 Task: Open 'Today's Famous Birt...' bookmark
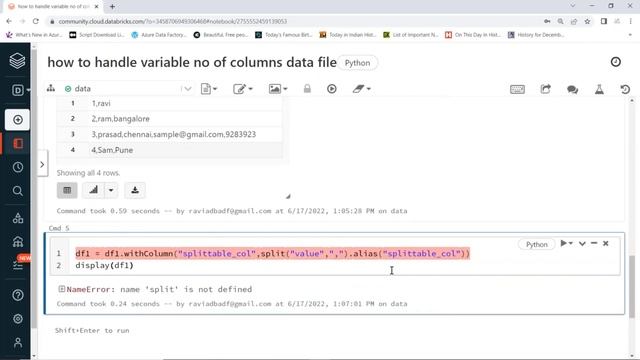284,35
